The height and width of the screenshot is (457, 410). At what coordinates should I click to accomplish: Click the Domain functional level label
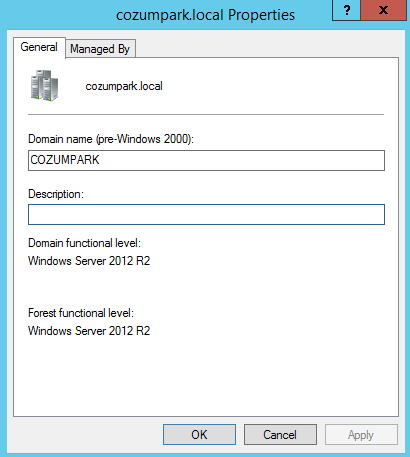click(84, 243)
